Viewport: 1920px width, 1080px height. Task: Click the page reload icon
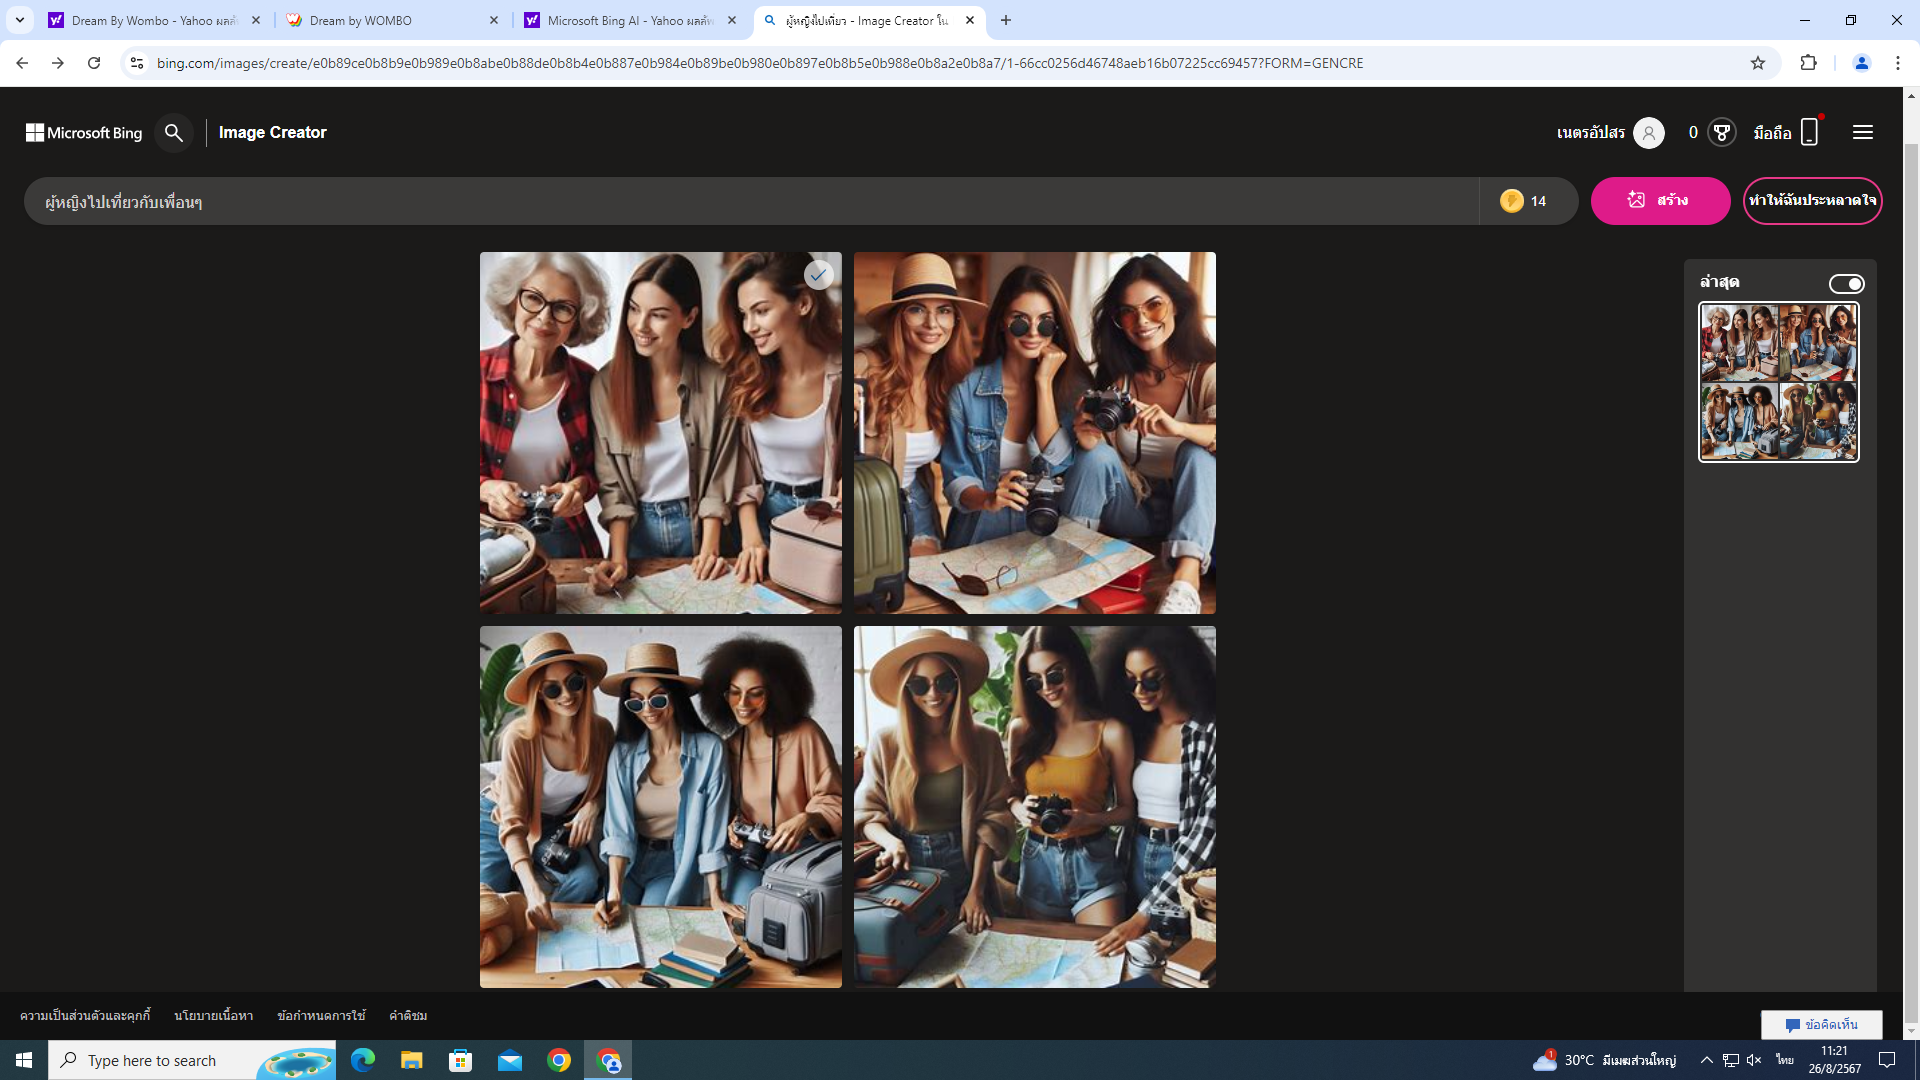94,63
